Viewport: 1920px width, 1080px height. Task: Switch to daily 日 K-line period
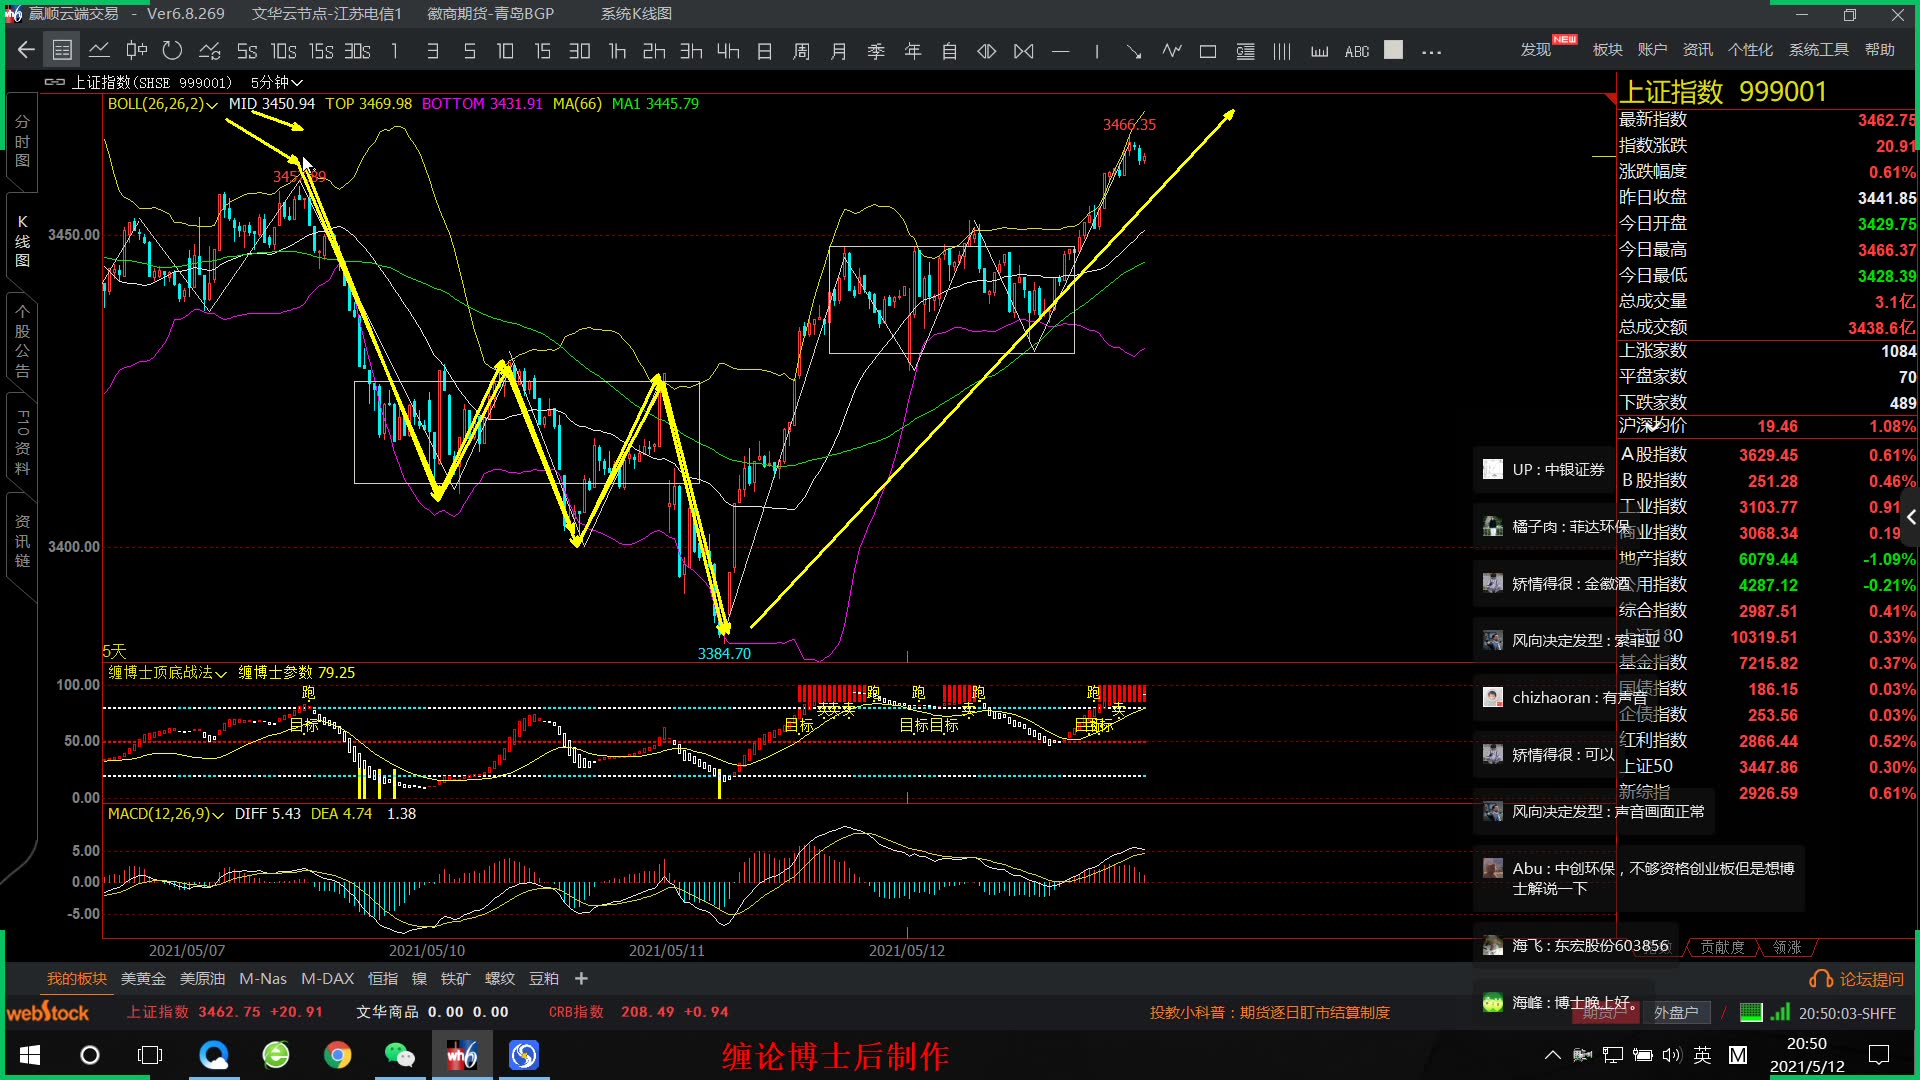(x=765, y=50)
